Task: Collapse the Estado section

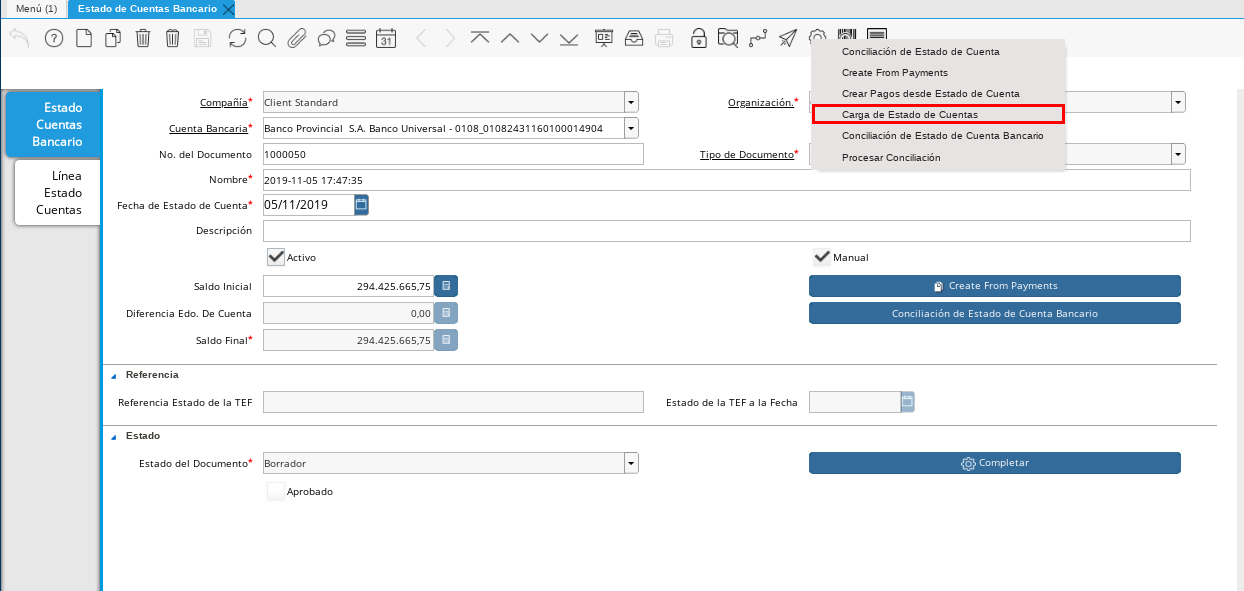Action: pyautogui.click(x=113, y=437)
